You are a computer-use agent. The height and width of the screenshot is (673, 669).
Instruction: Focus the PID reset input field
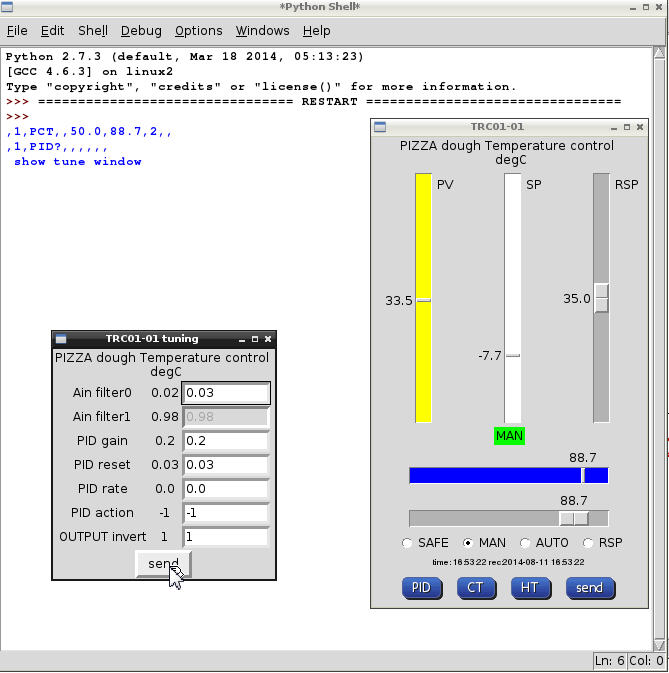tap(226, 465)
